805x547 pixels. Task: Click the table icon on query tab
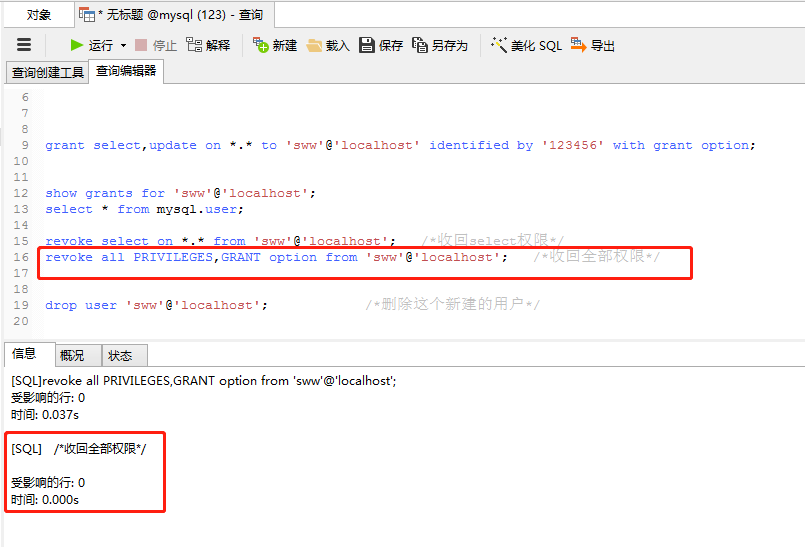87,15
